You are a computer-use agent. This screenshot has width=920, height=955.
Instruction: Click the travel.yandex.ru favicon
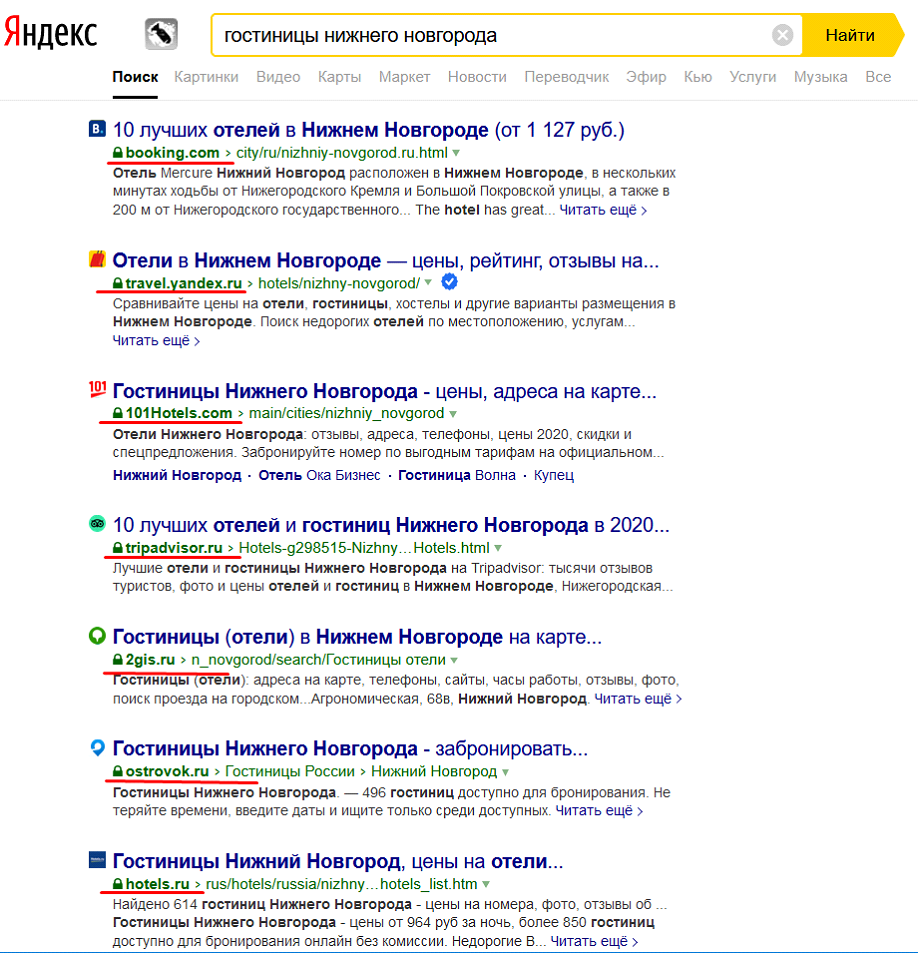[x=97, y=259]
